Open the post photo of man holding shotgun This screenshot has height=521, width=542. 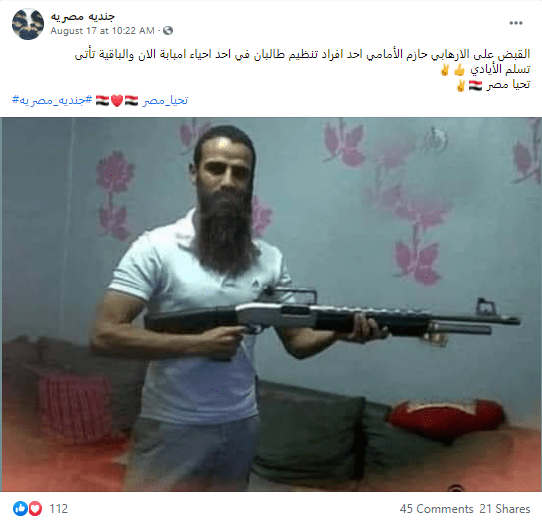(271, 304)
